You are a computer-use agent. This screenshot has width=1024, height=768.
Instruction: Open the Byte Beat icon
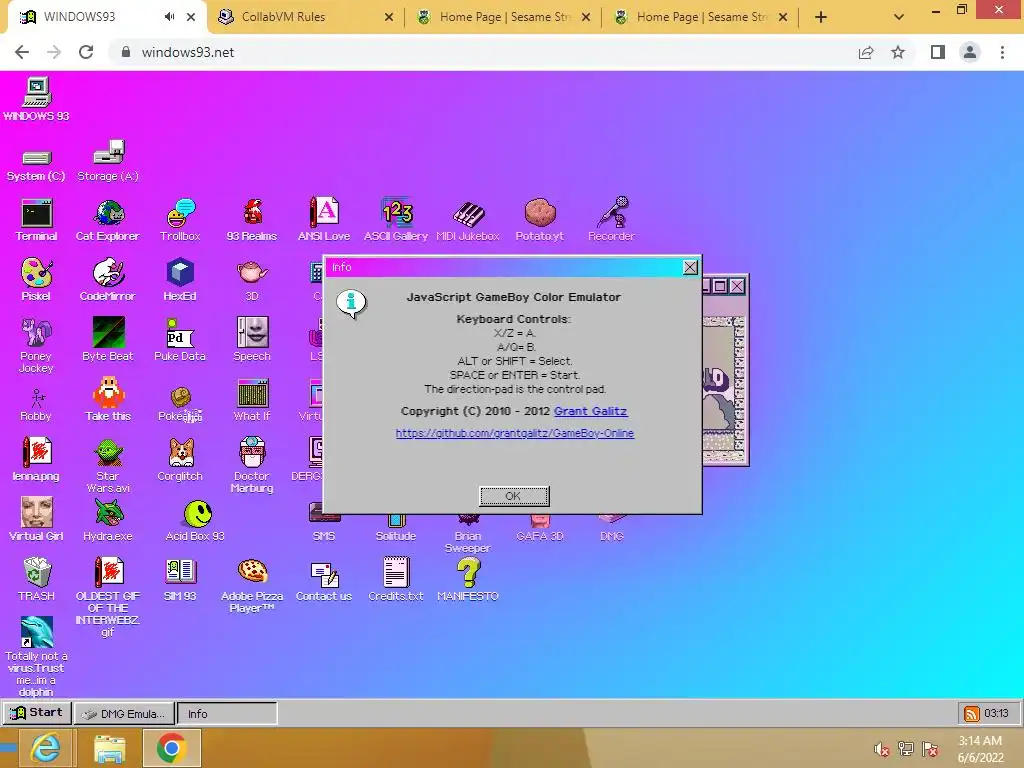tap(108, 340)
